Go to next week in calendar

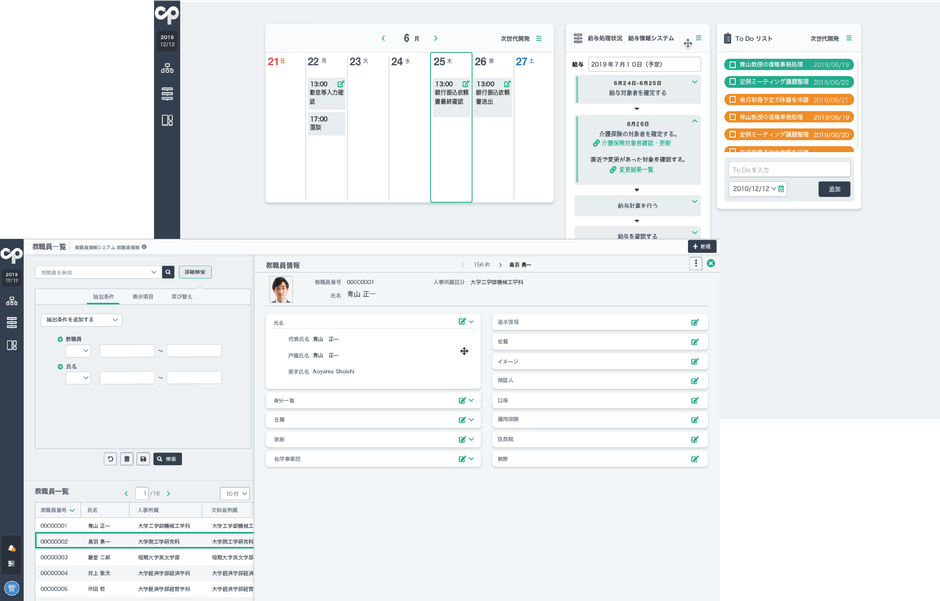pos(436,38)
